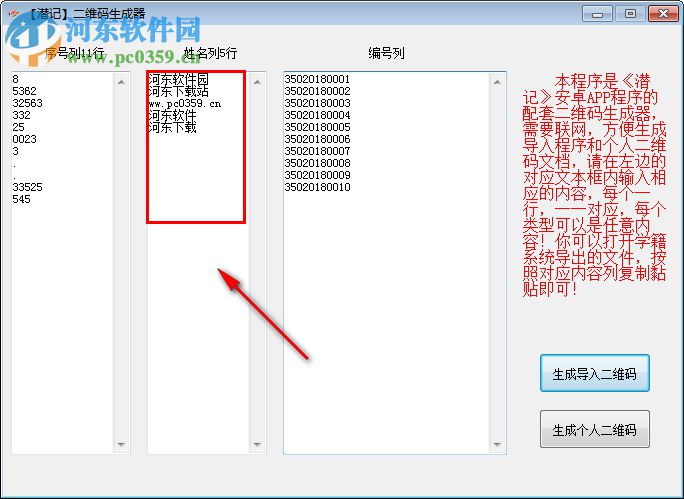Click the 河东下载 line in 姓名列
This screenshot has height=499, width=684.
(172, 127)
